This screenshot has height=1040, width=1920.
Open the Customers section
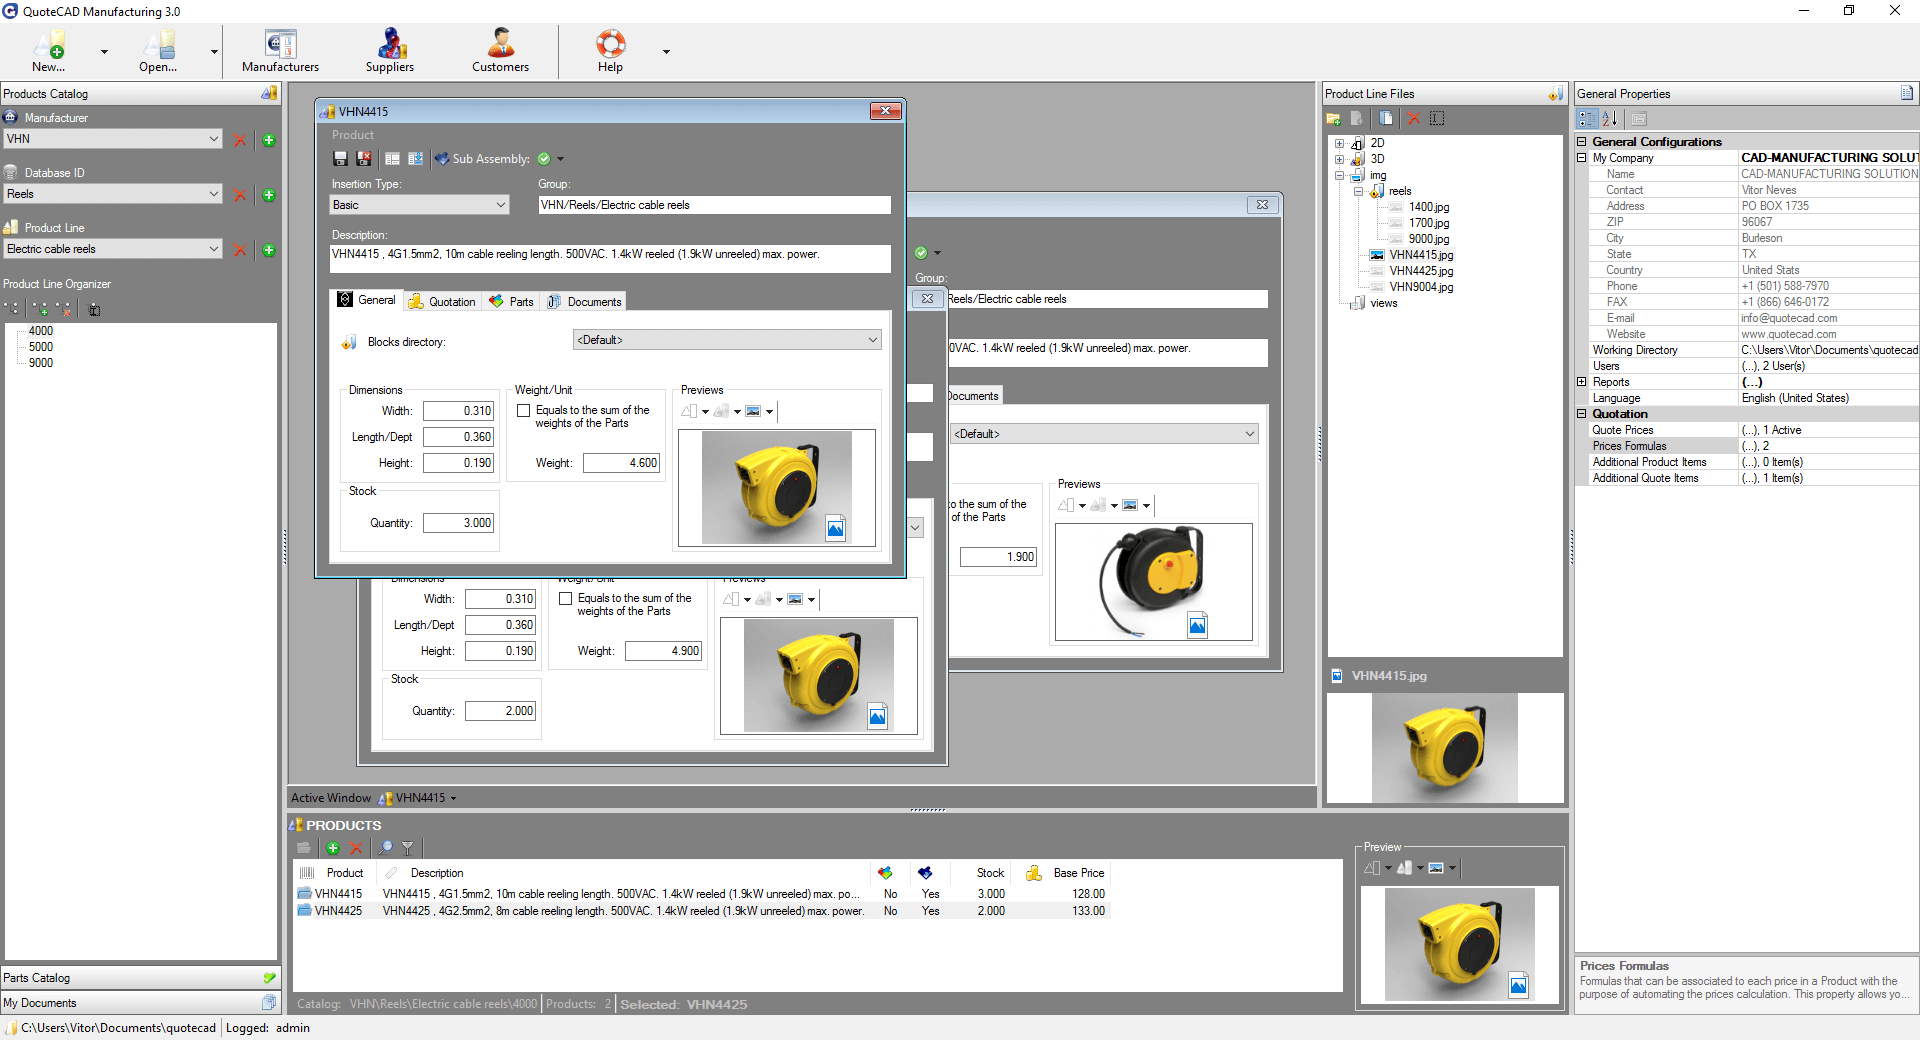click(500, 52)
